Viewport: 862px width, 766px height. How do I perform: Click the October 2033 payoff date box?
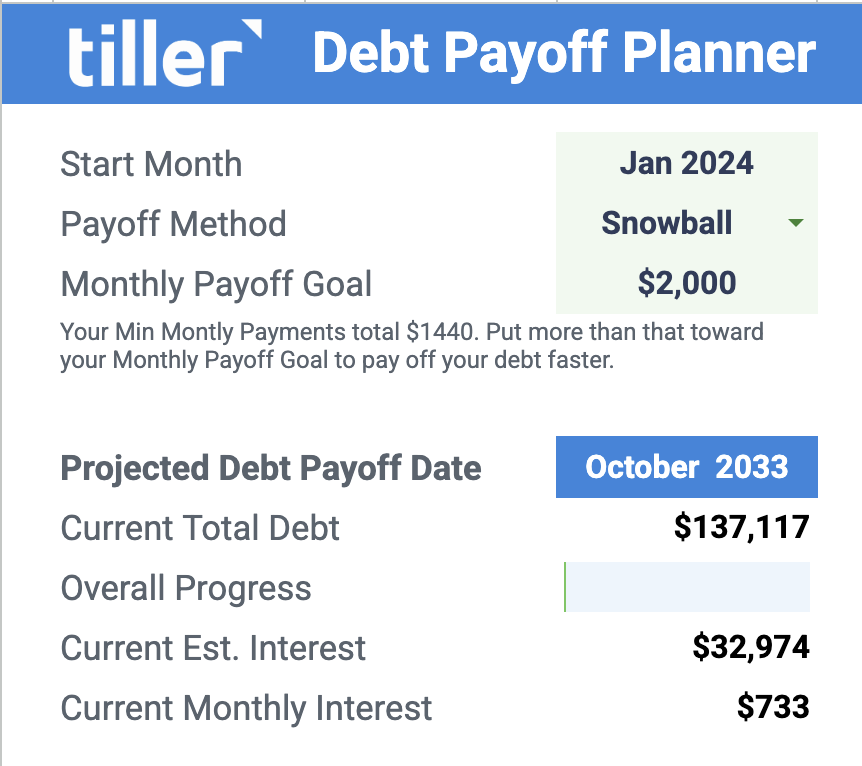coord(687,467)
